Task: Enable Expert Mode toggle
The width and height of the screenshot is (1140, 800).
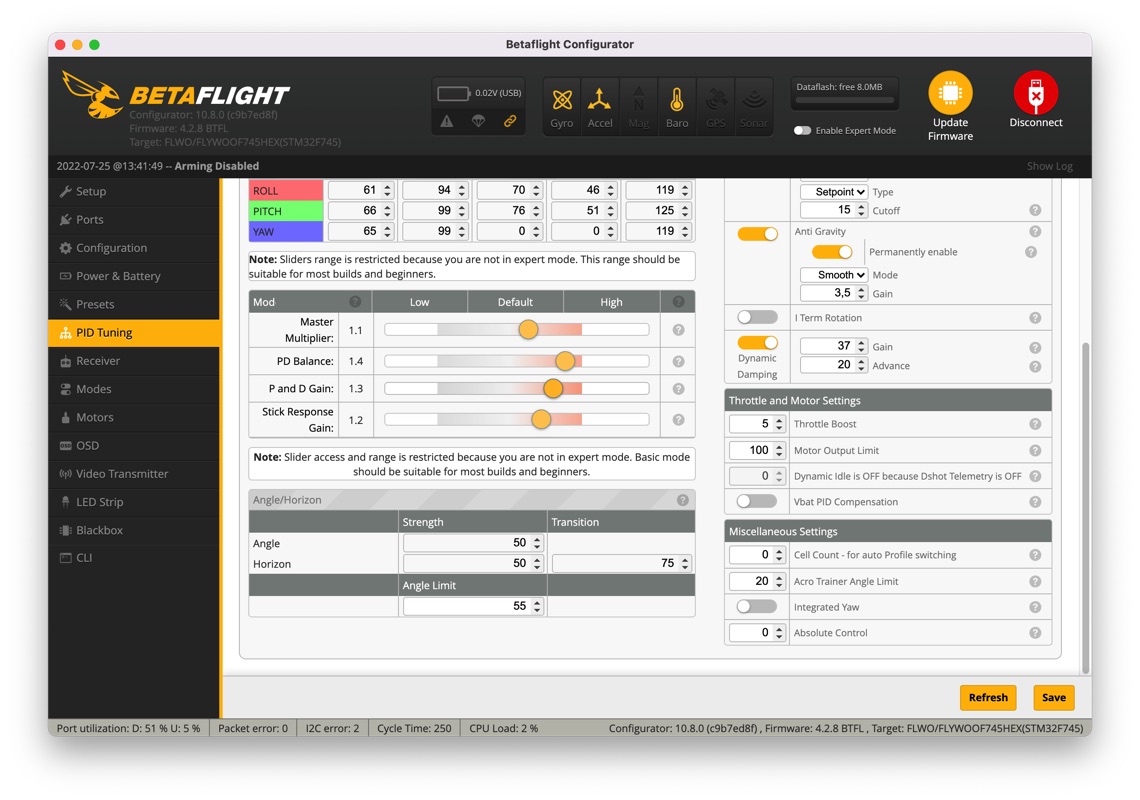Action: pyautogui.click(x=802, y=131)
